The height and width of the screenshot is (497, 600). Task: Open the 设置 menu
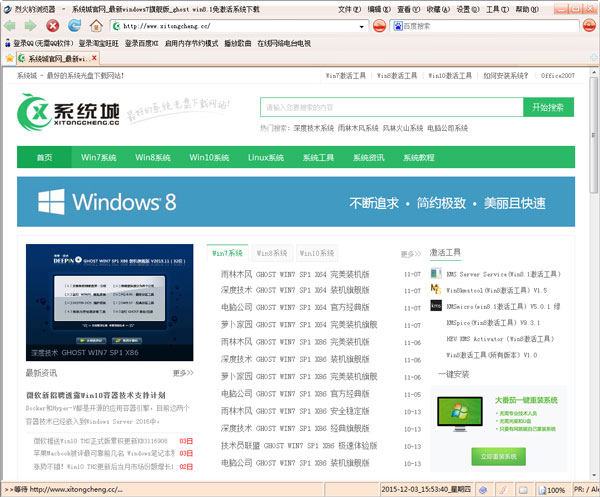coord(468,9)
